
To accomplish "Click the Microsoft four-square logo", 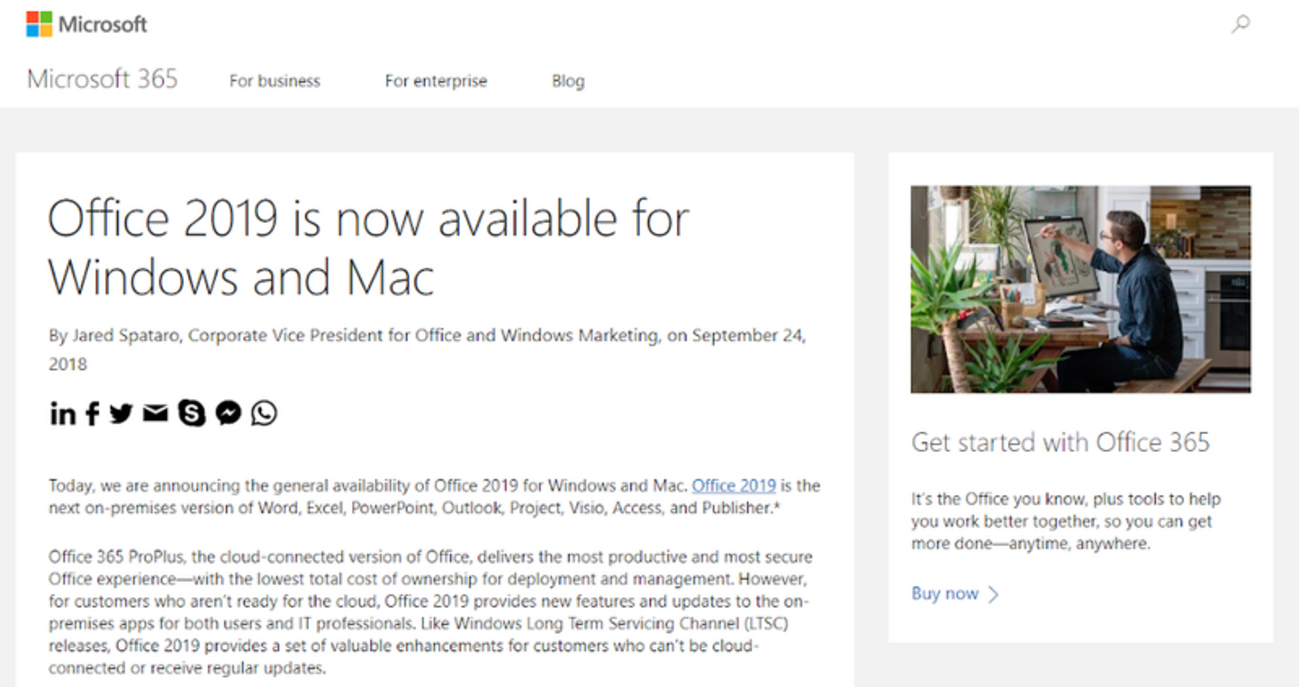I will [39, 24].
